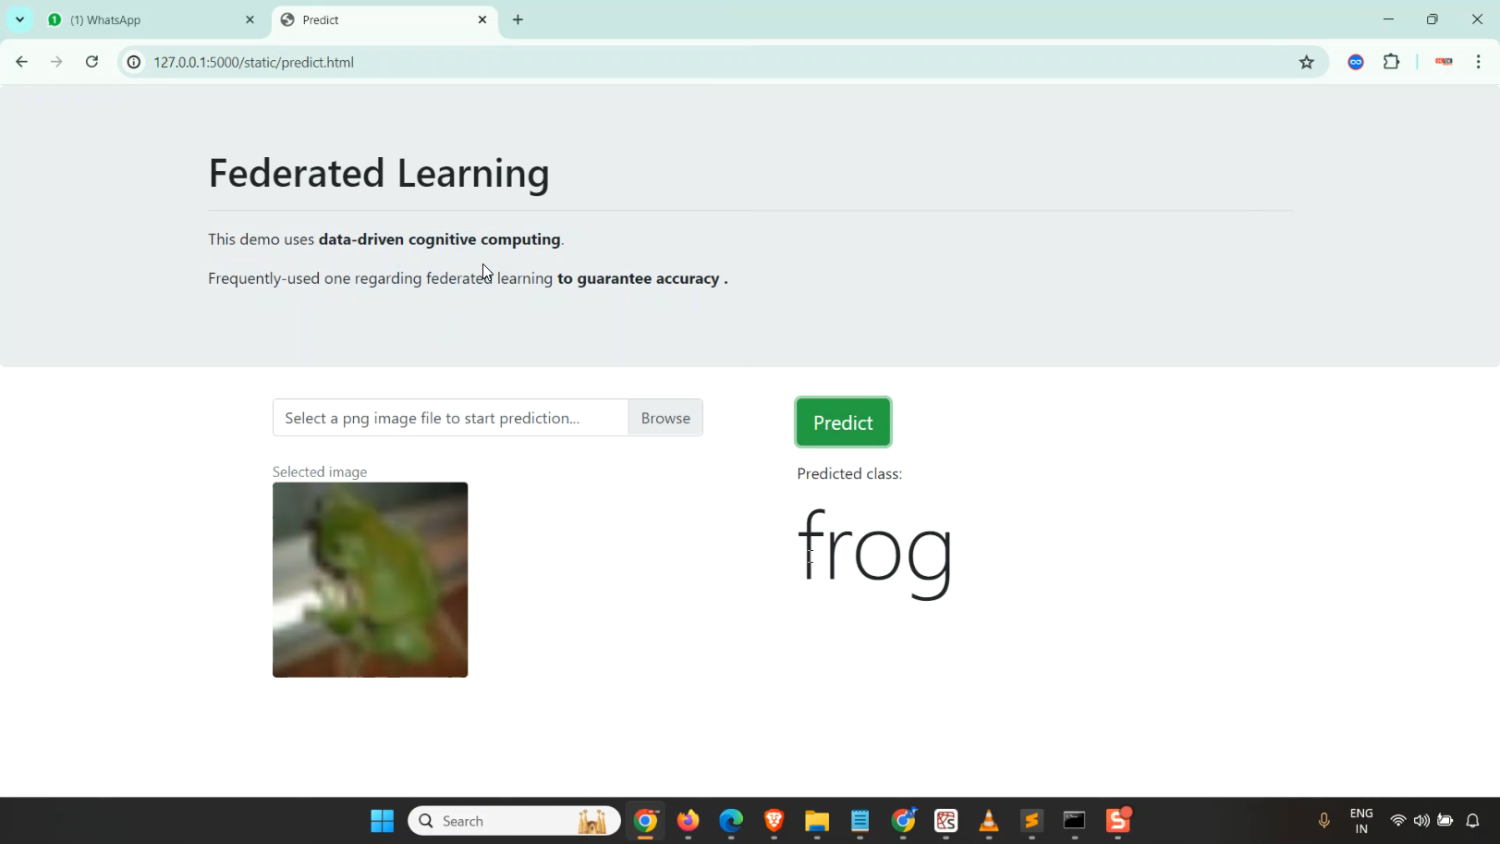
Task: Reload the current page
Action: coord(92,62)
